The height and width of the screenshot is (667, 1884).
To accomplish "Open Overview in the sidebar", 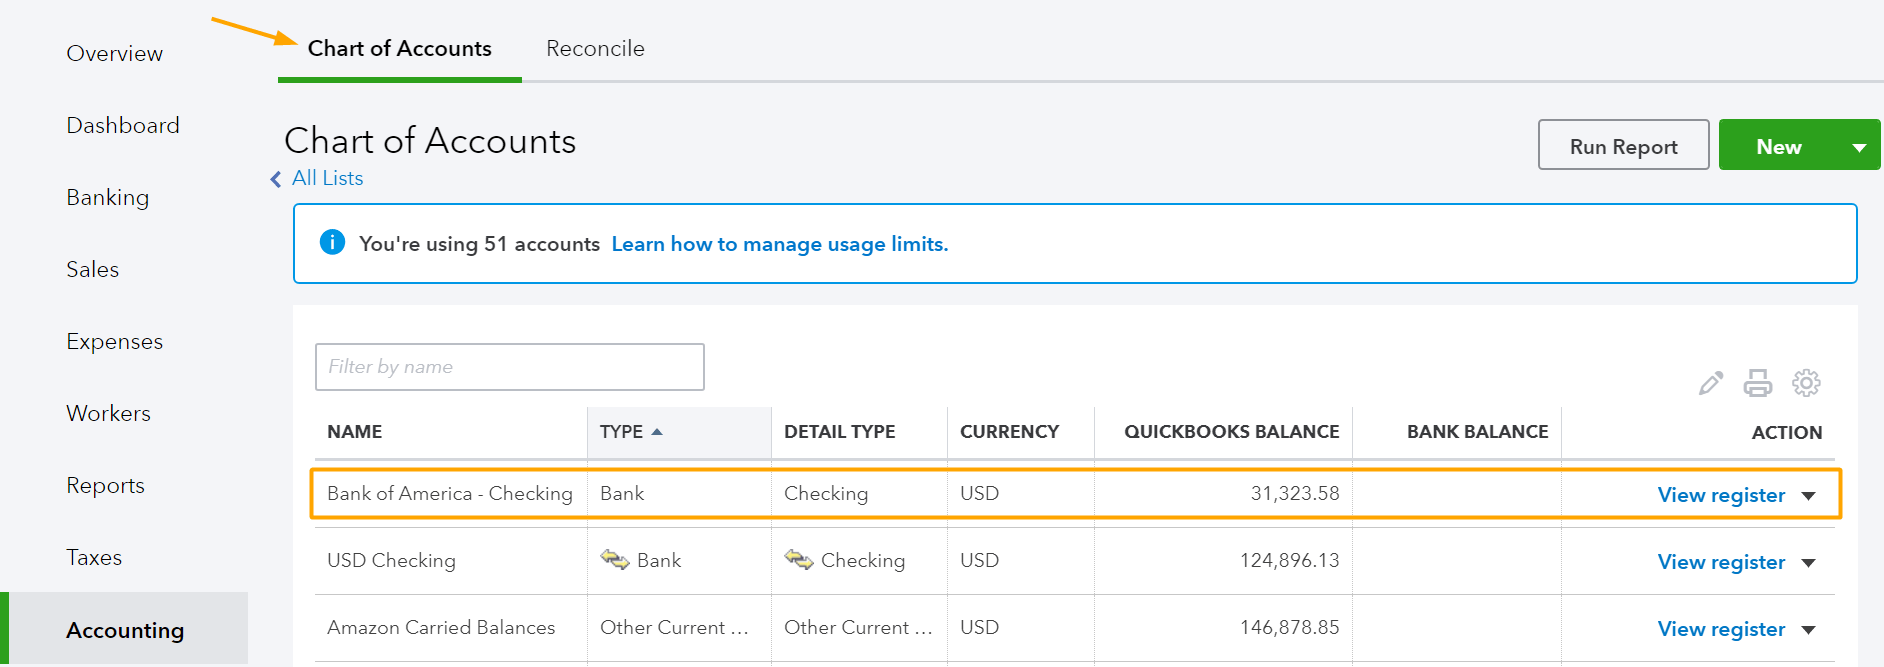I will pos(115,54).
